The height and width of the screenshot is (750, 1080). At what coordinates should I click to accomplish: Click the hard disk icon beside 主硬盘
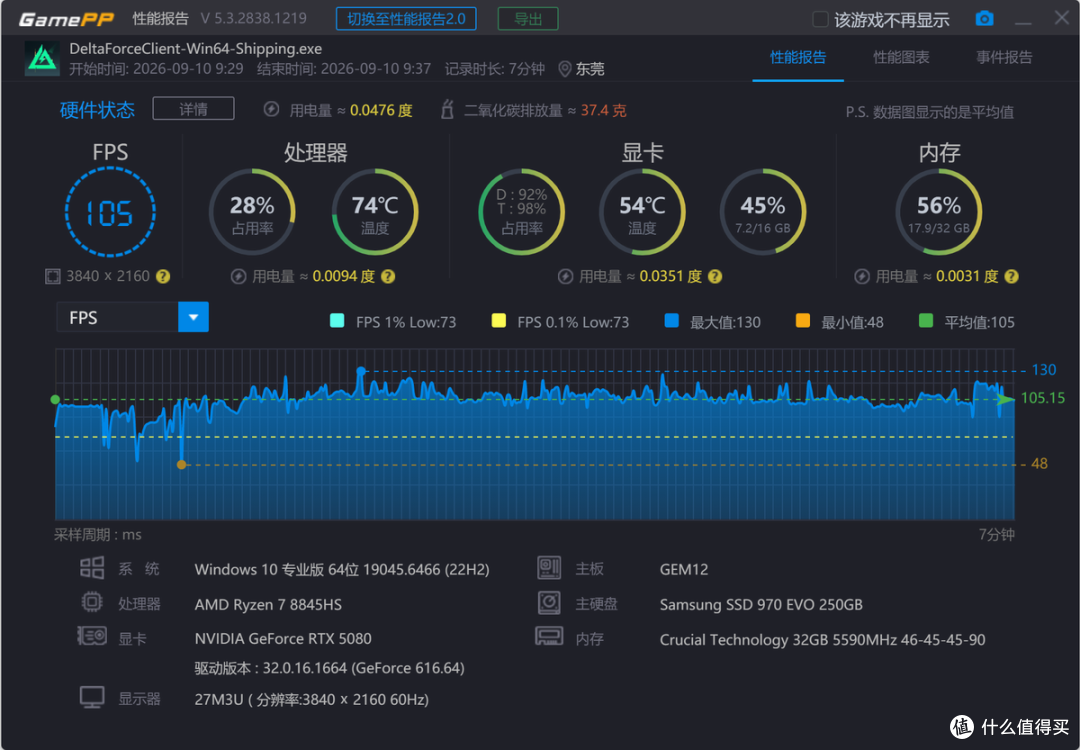tap(549, 603)
